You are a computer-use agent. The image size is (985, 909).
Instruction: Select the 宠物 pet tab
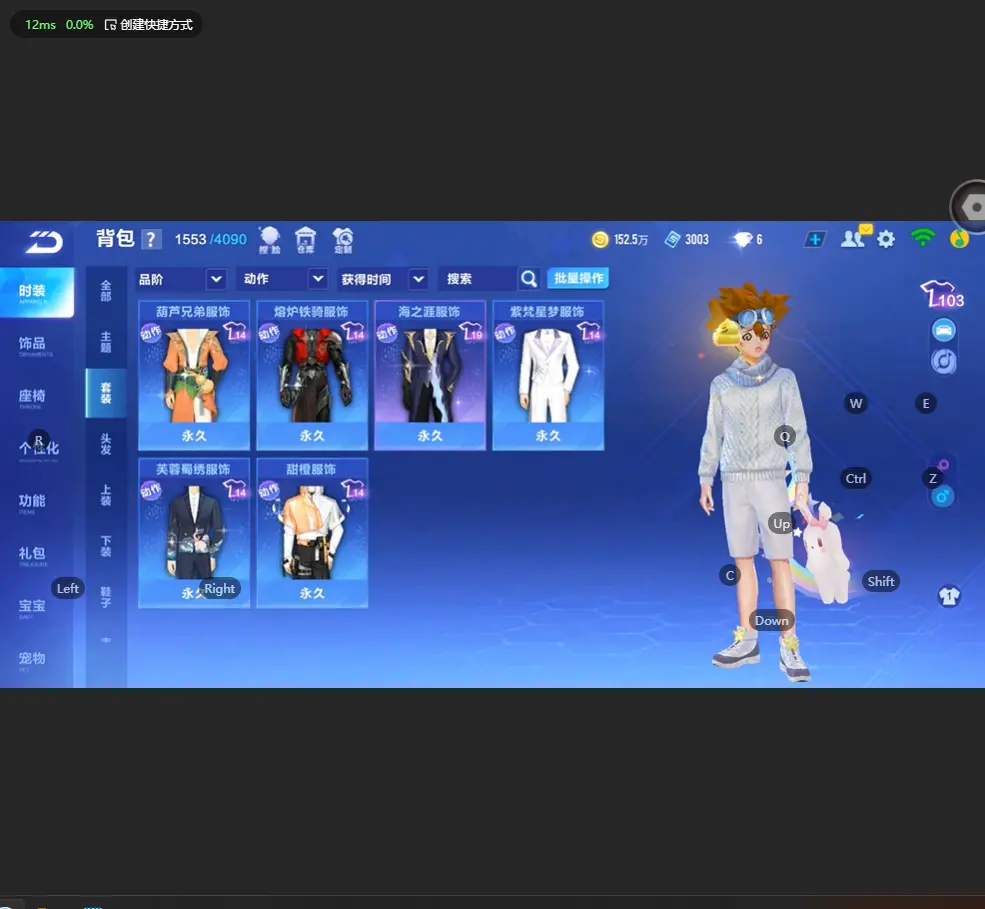(x=32, y=660)
